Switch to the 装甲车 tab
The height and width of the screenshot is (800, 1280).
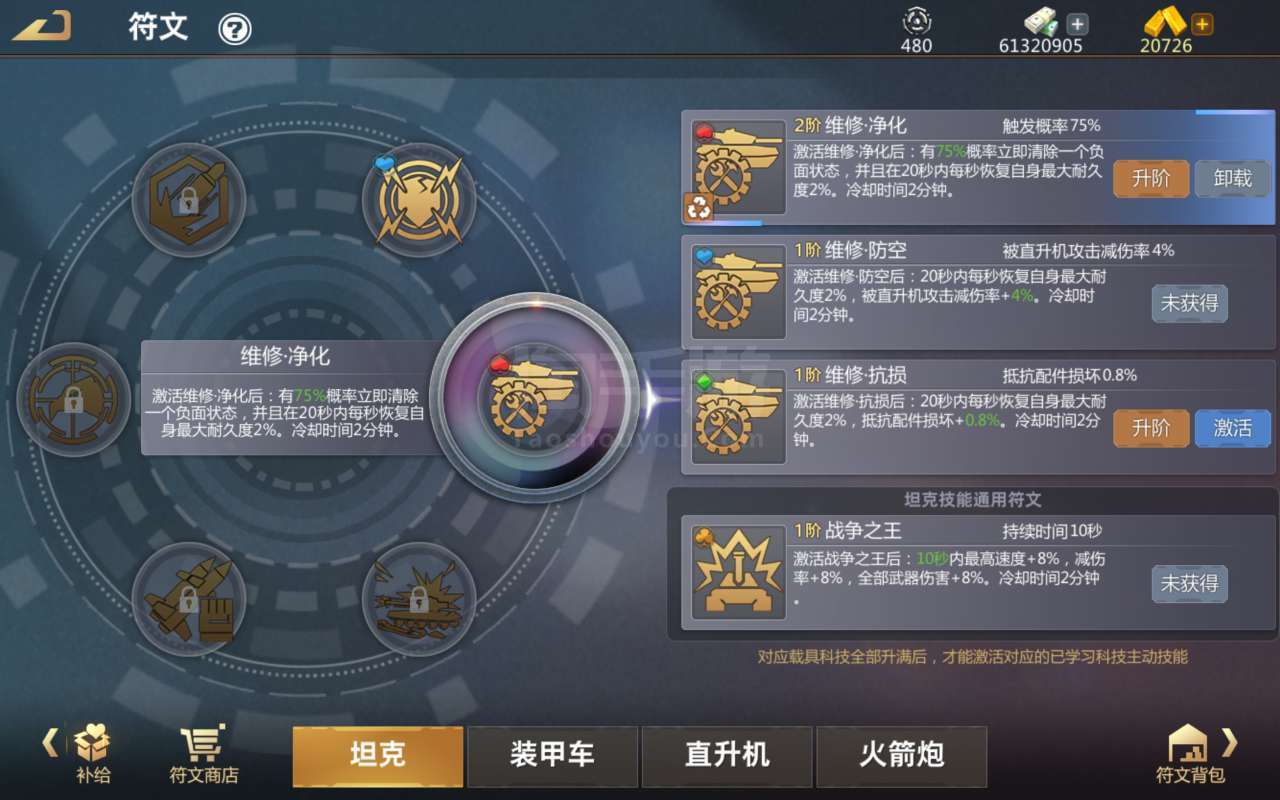[552, 756]
